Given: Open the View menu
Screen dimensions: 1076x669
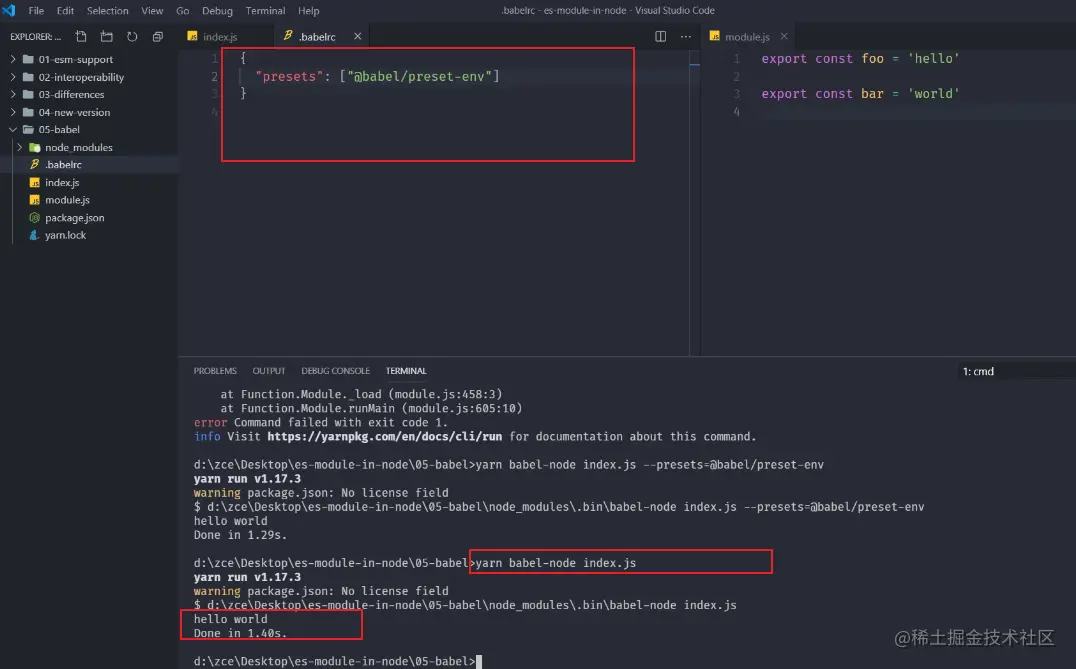Looking at the screenshot, I should click(152, 10).
